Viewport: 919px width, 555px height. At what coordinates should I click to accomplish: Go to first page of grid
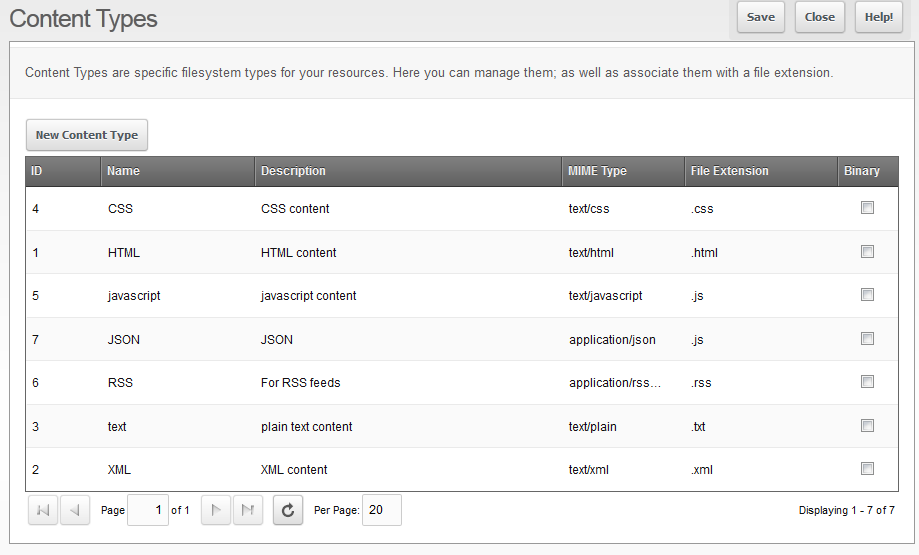pos(43,510)
